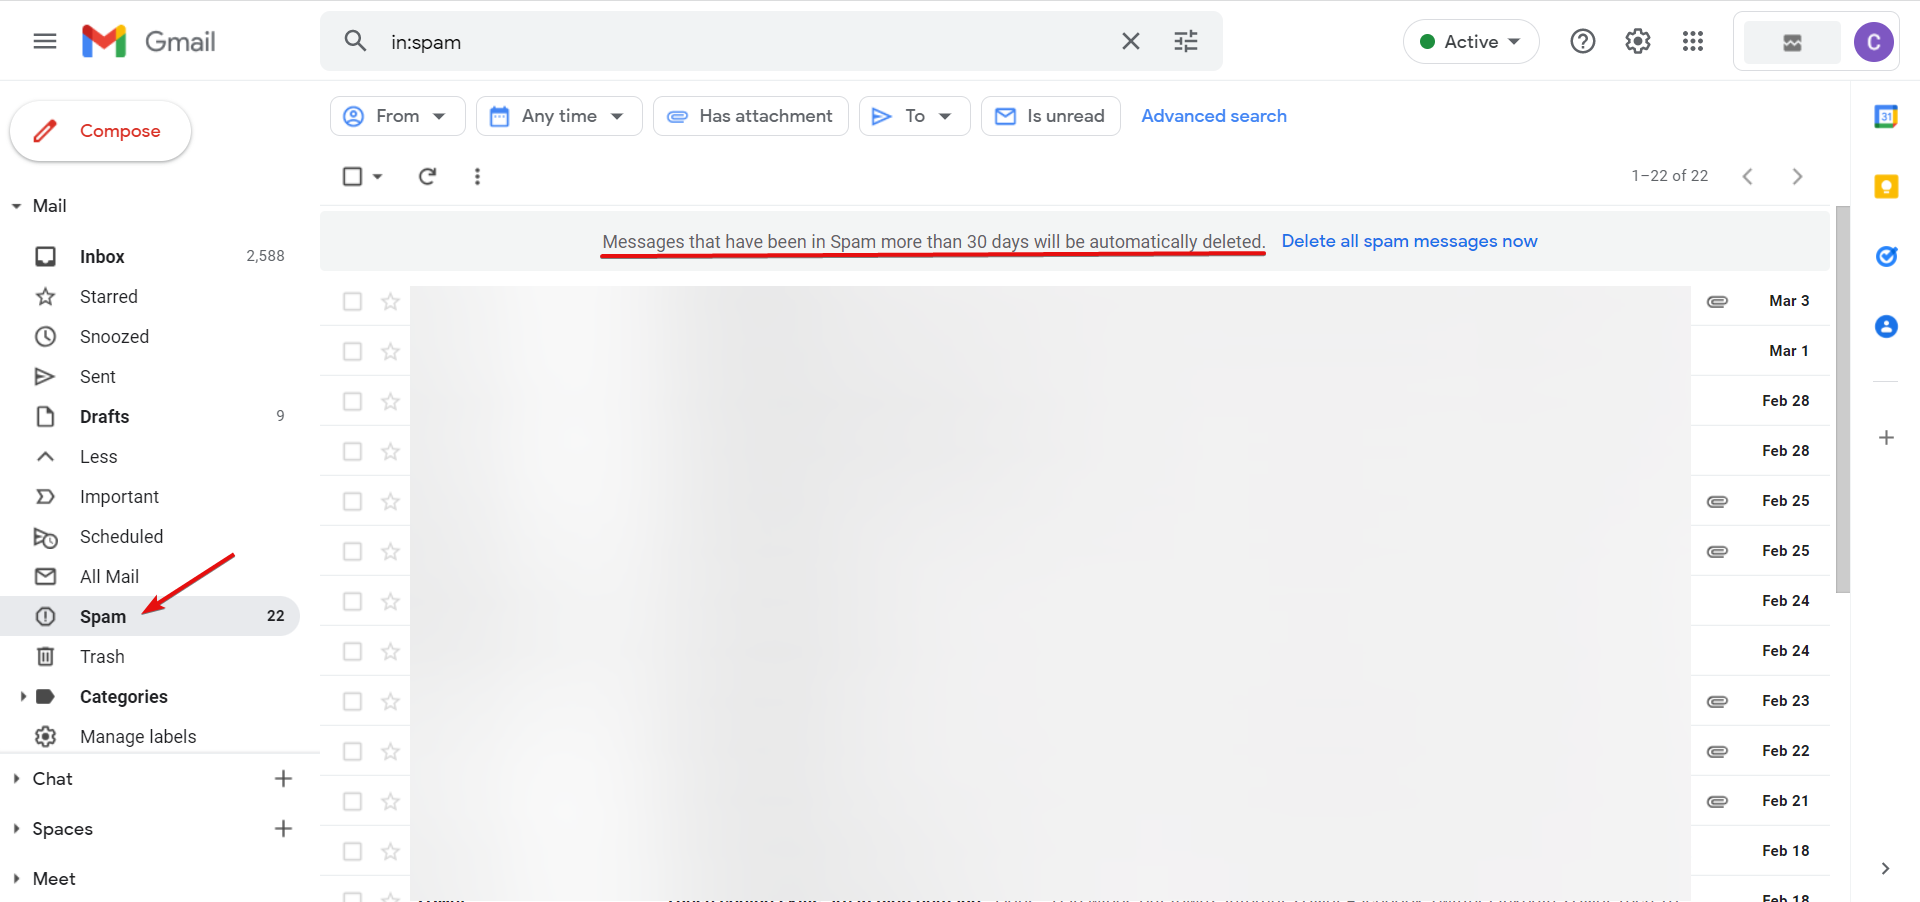
Task: Select the Refresh icon above the email list
Action: 427,176
